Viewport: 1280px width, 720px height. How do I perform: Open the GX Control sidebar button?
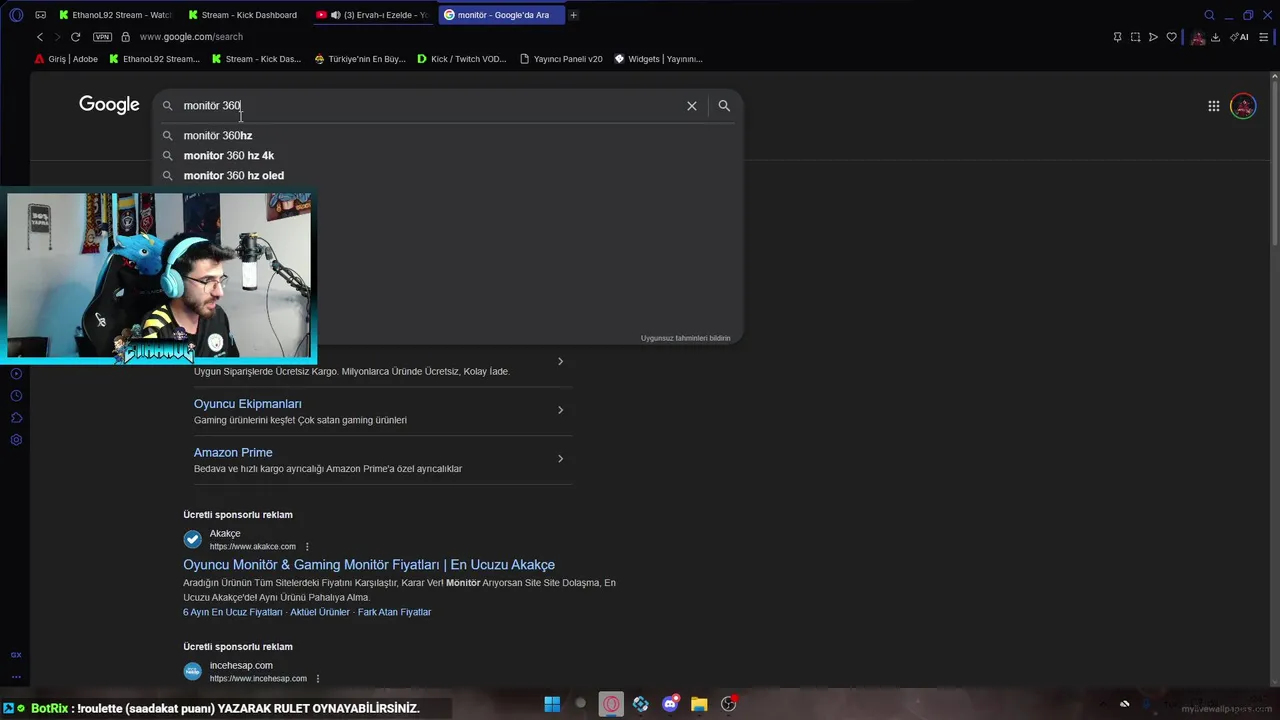(16, 655)
